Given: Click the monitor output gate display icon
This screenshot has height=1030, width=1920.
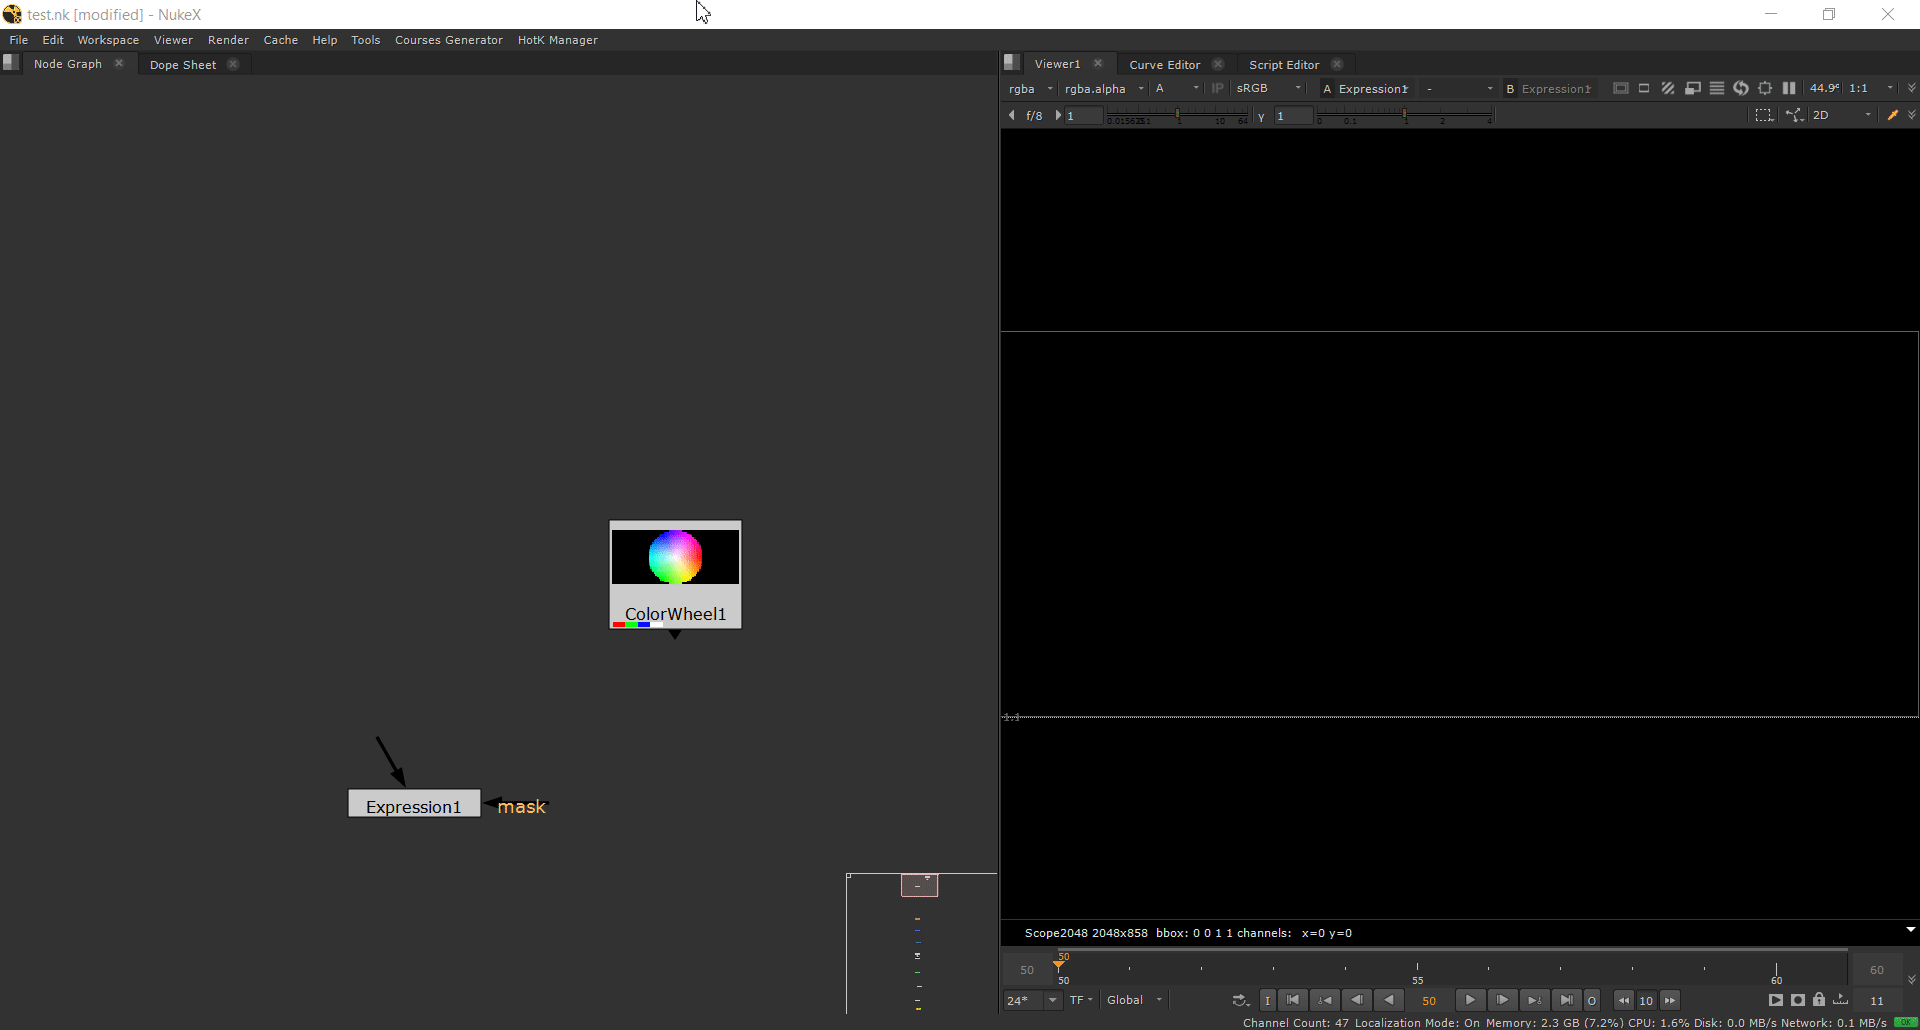Looking at the screenshot, I should [1693, 88].
